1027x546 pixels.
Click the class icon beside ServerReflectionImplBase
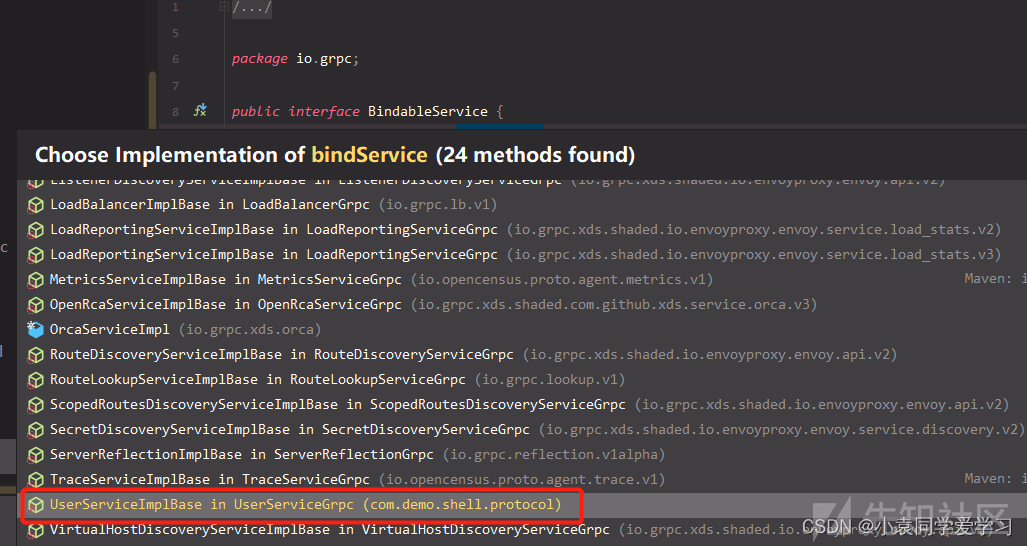[x=35, y=455]
